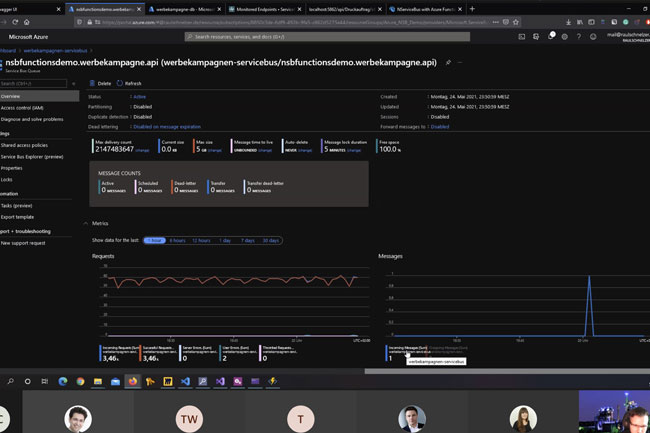The width and height of the screenshot is (650, 433).
Task: Open Access control (IAM)
Action: coord(22,108)
